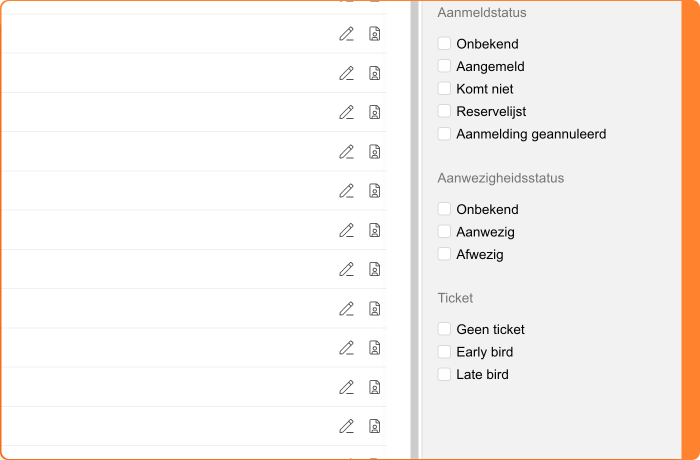Click the vertical scrollbar beside the list

pos(414,230)
